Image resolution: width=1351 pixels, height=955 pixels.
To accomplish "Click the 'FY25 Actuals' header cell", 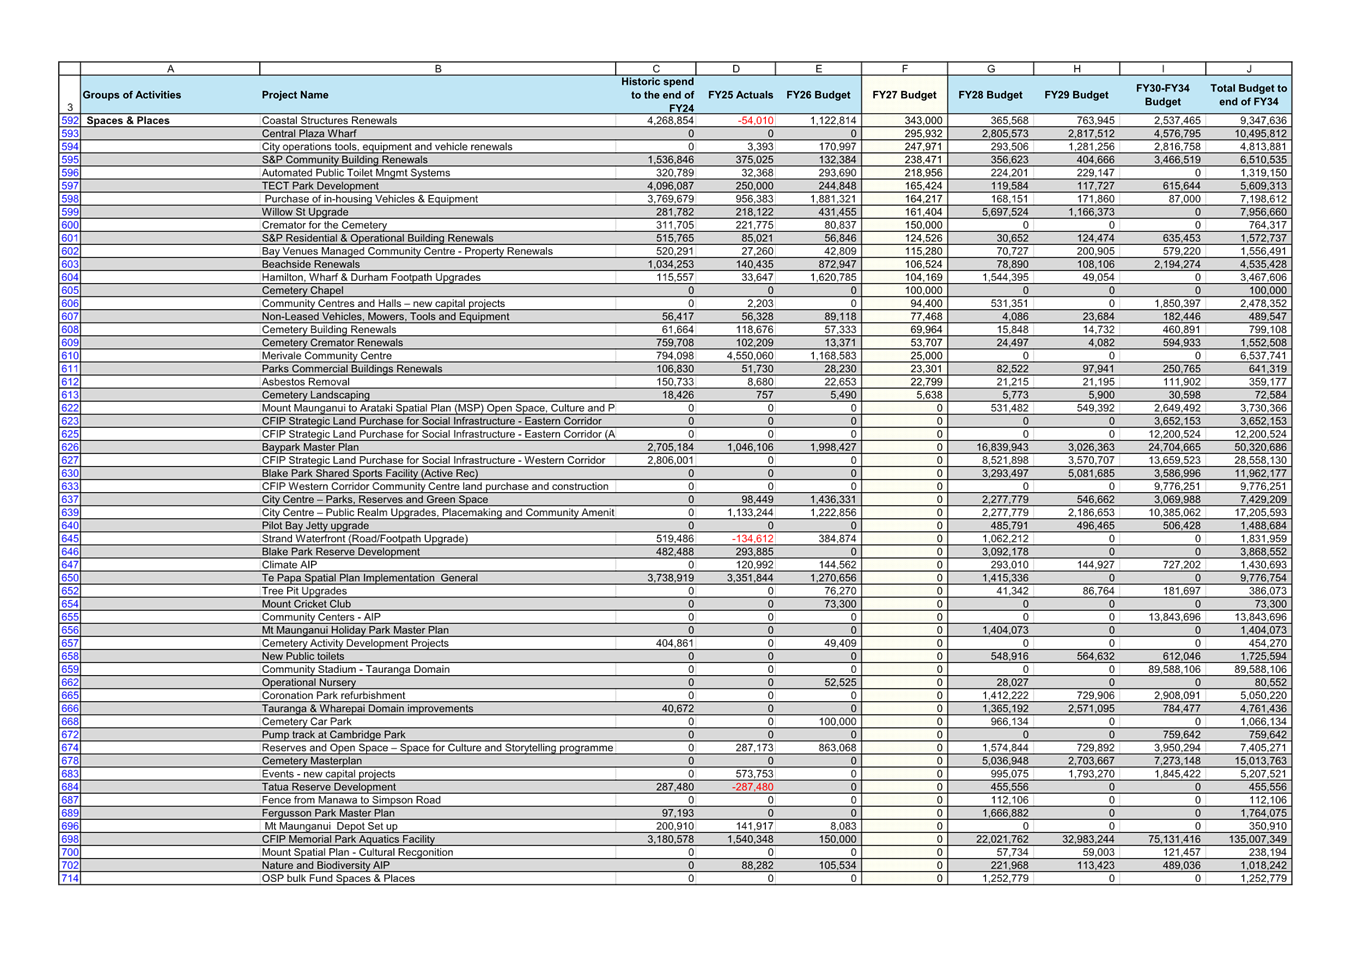I will pyautogui.click(x=740, y=95).
